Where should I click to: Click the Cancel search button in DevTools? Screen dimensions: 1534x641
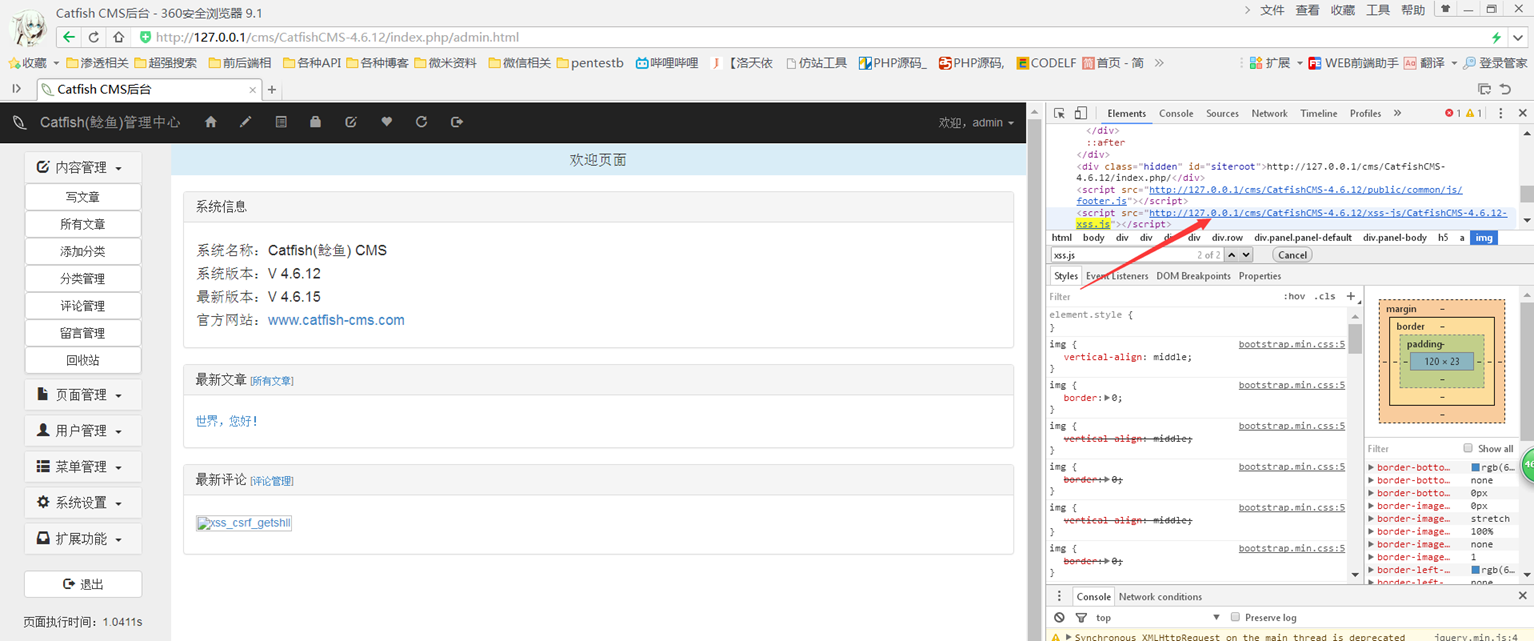pyautogui.click(x=1292, y=255)
